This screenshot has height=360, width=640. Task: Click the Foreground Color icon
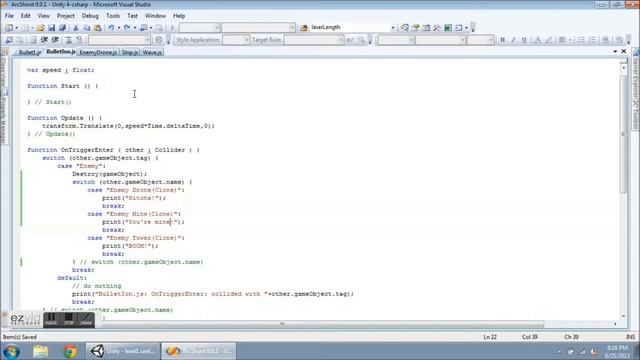click(538, 40)
